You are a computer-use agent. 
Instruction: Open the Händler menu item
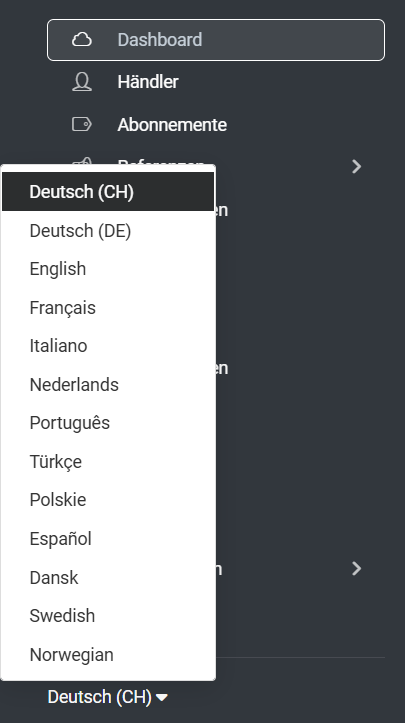[216, 82]
